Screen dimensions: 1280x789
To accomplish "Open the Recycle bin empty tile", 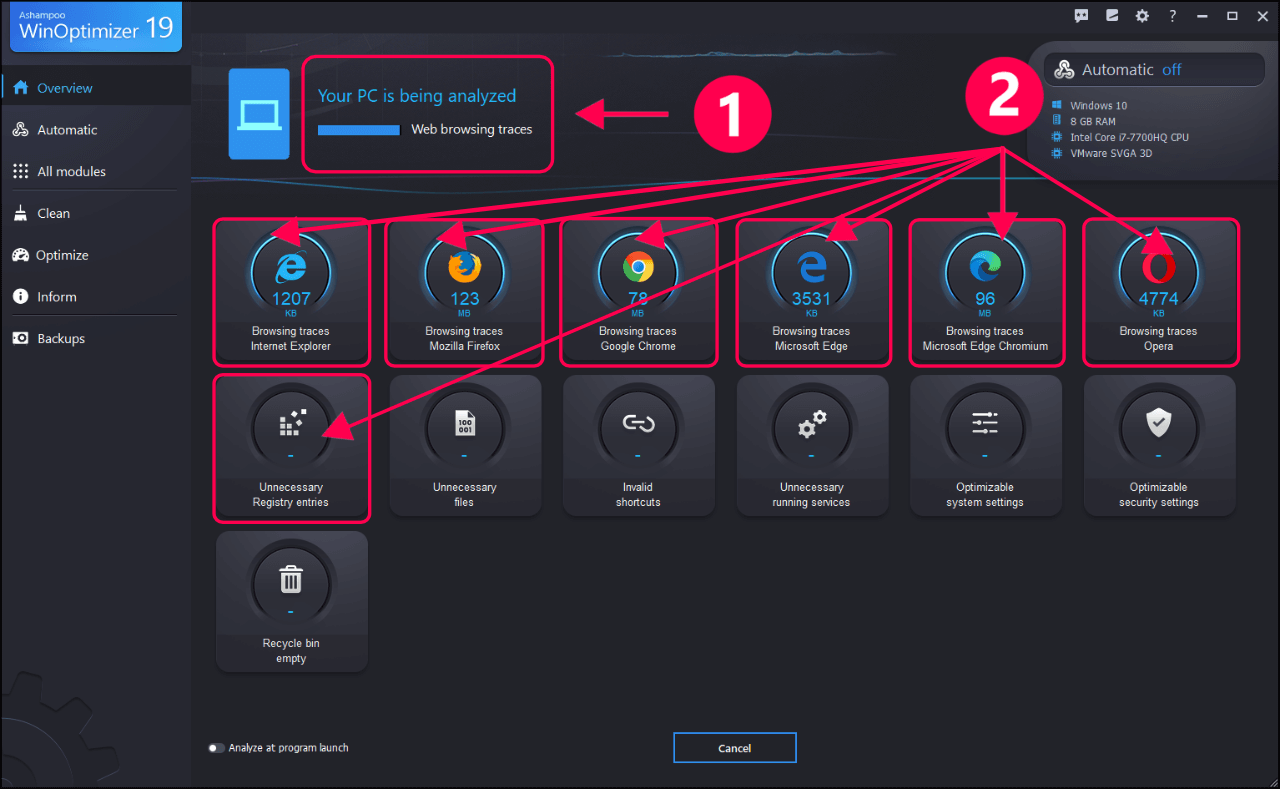I will [291, 601].
